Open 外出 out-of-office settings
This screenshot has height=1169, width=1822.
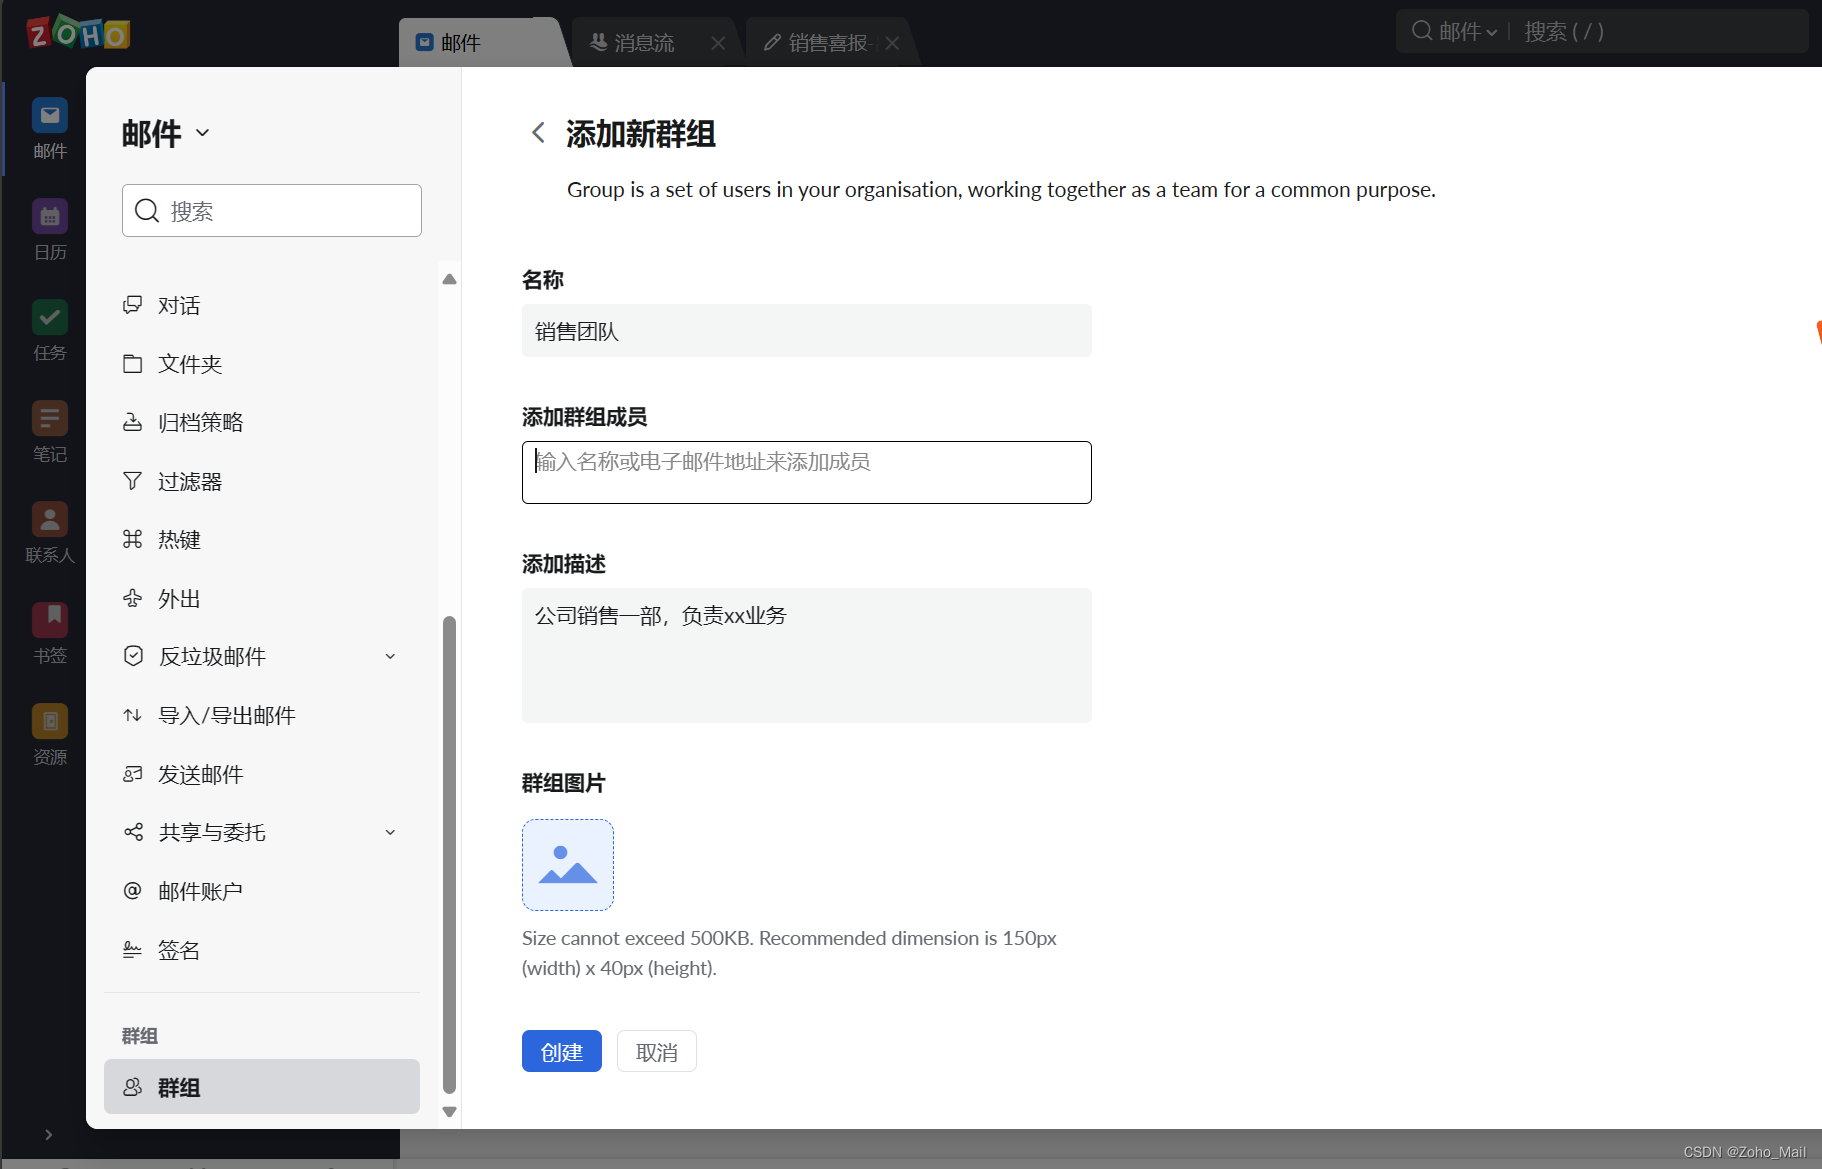[262, 598]
